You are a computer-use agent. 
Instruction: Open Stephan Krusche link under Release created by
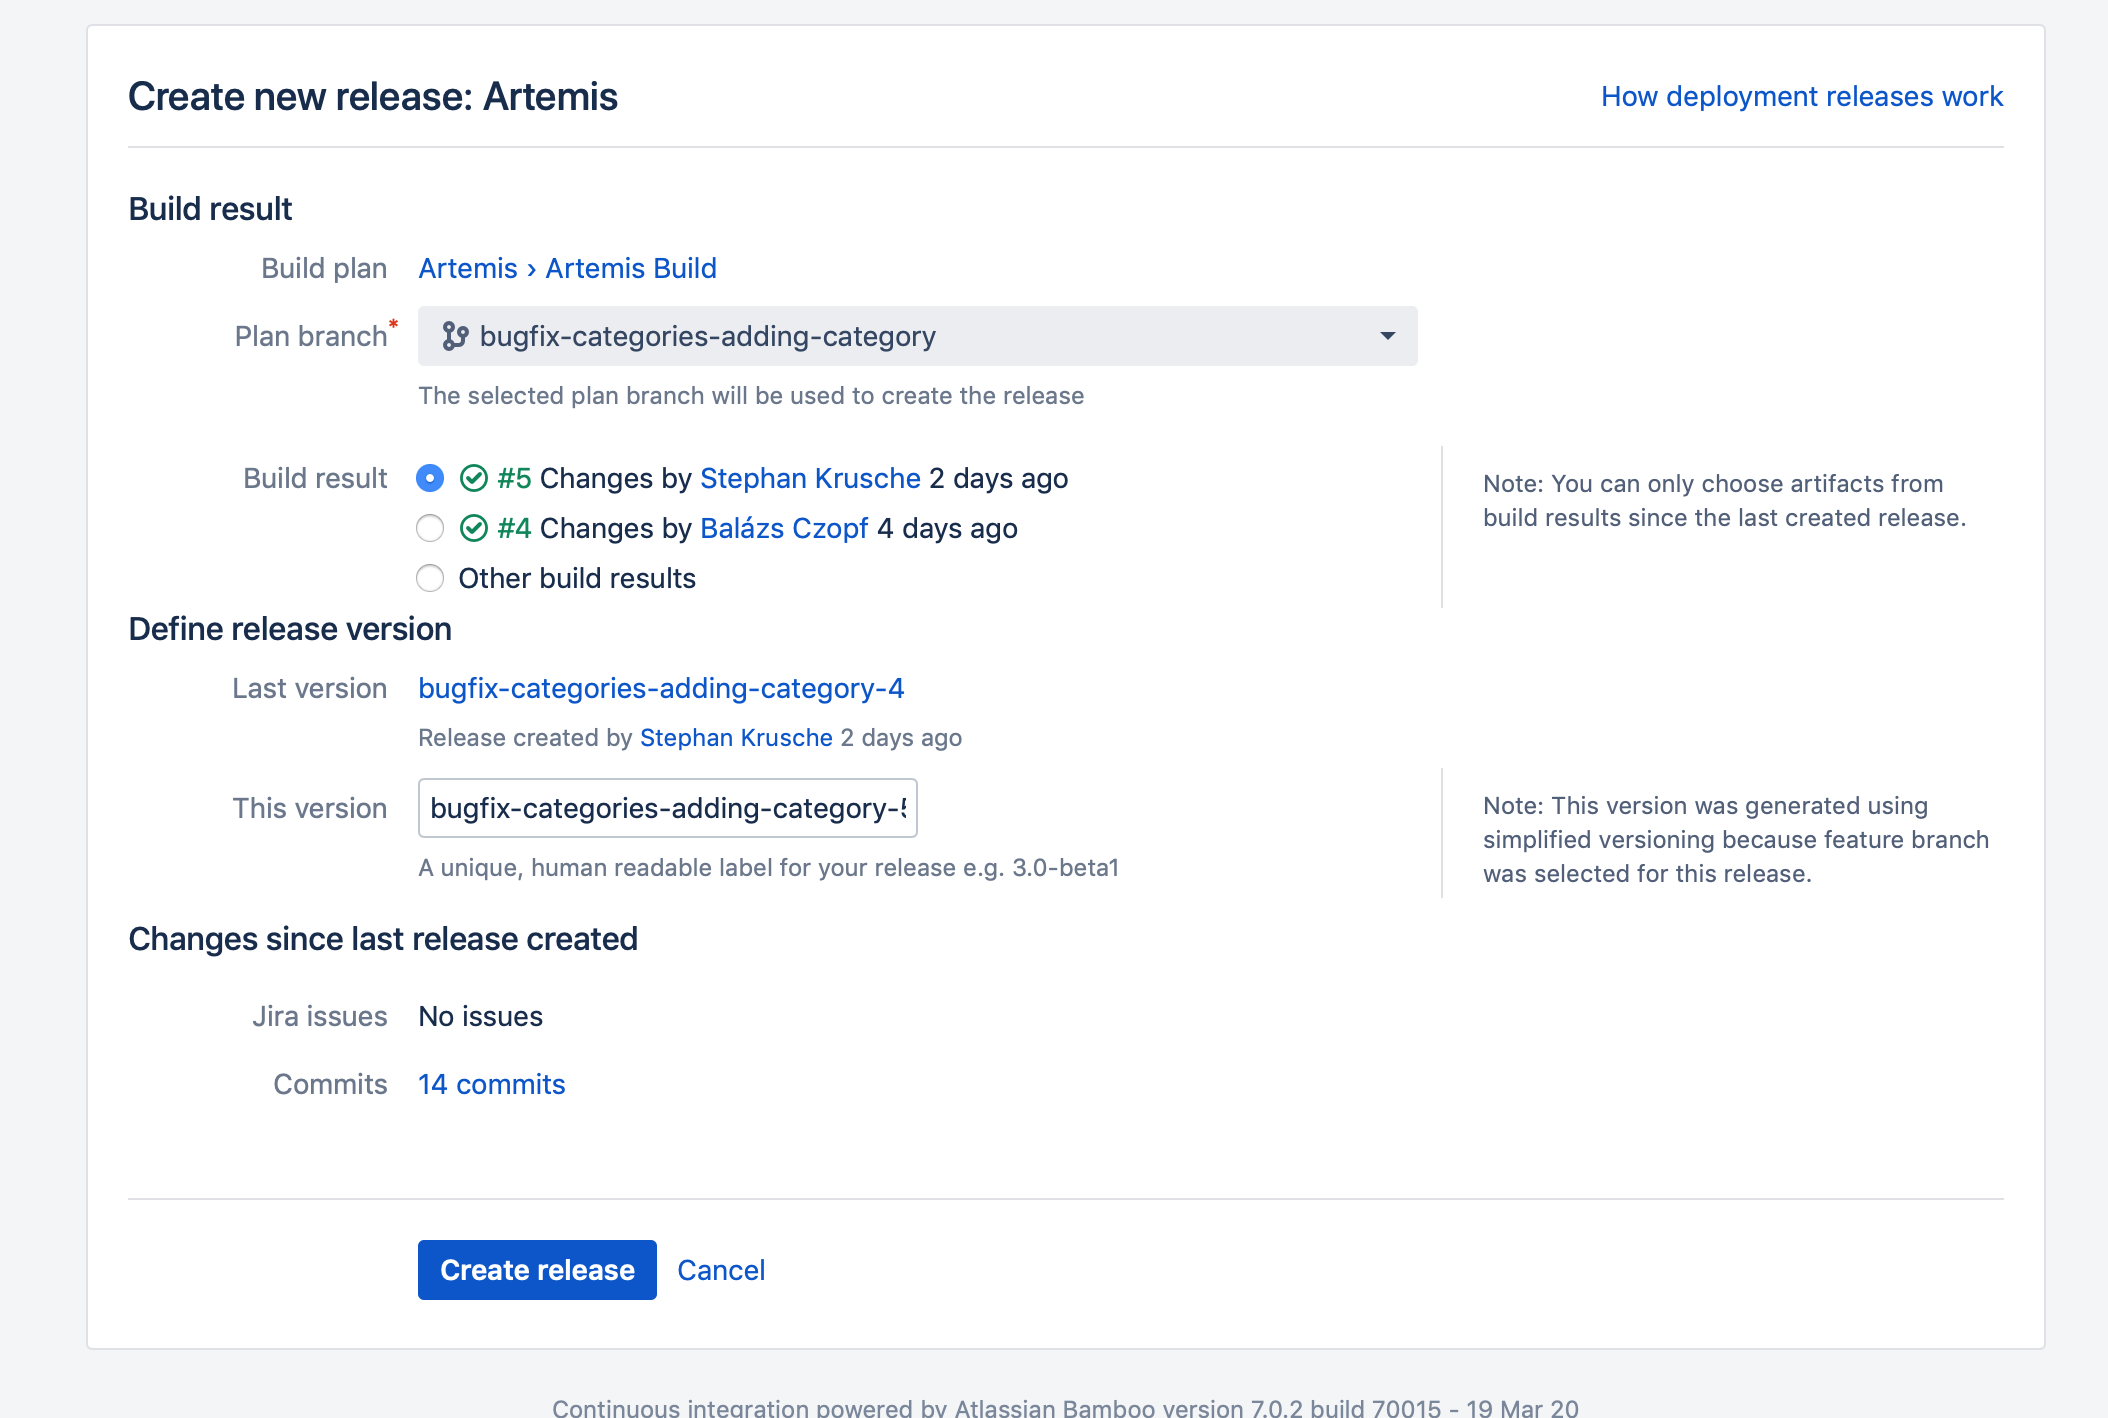736,738
